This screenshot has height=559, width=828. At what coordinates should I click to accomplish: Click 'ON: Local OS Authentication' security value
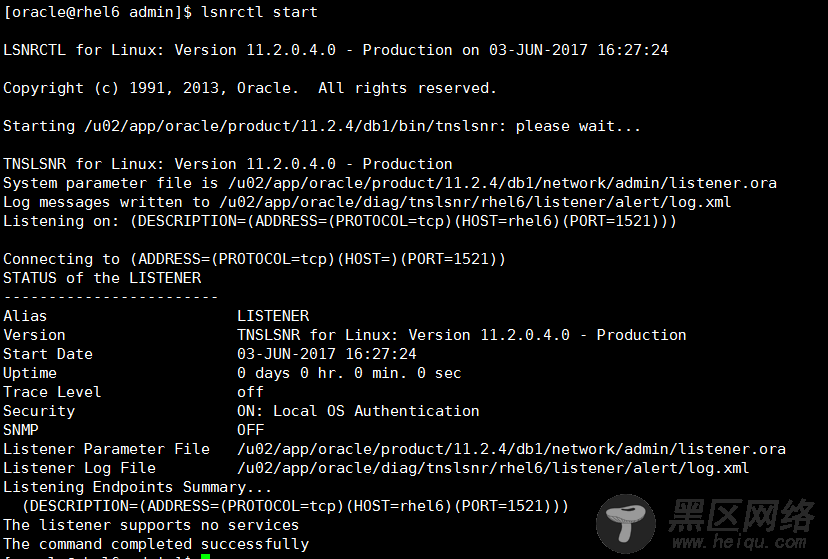358,411
